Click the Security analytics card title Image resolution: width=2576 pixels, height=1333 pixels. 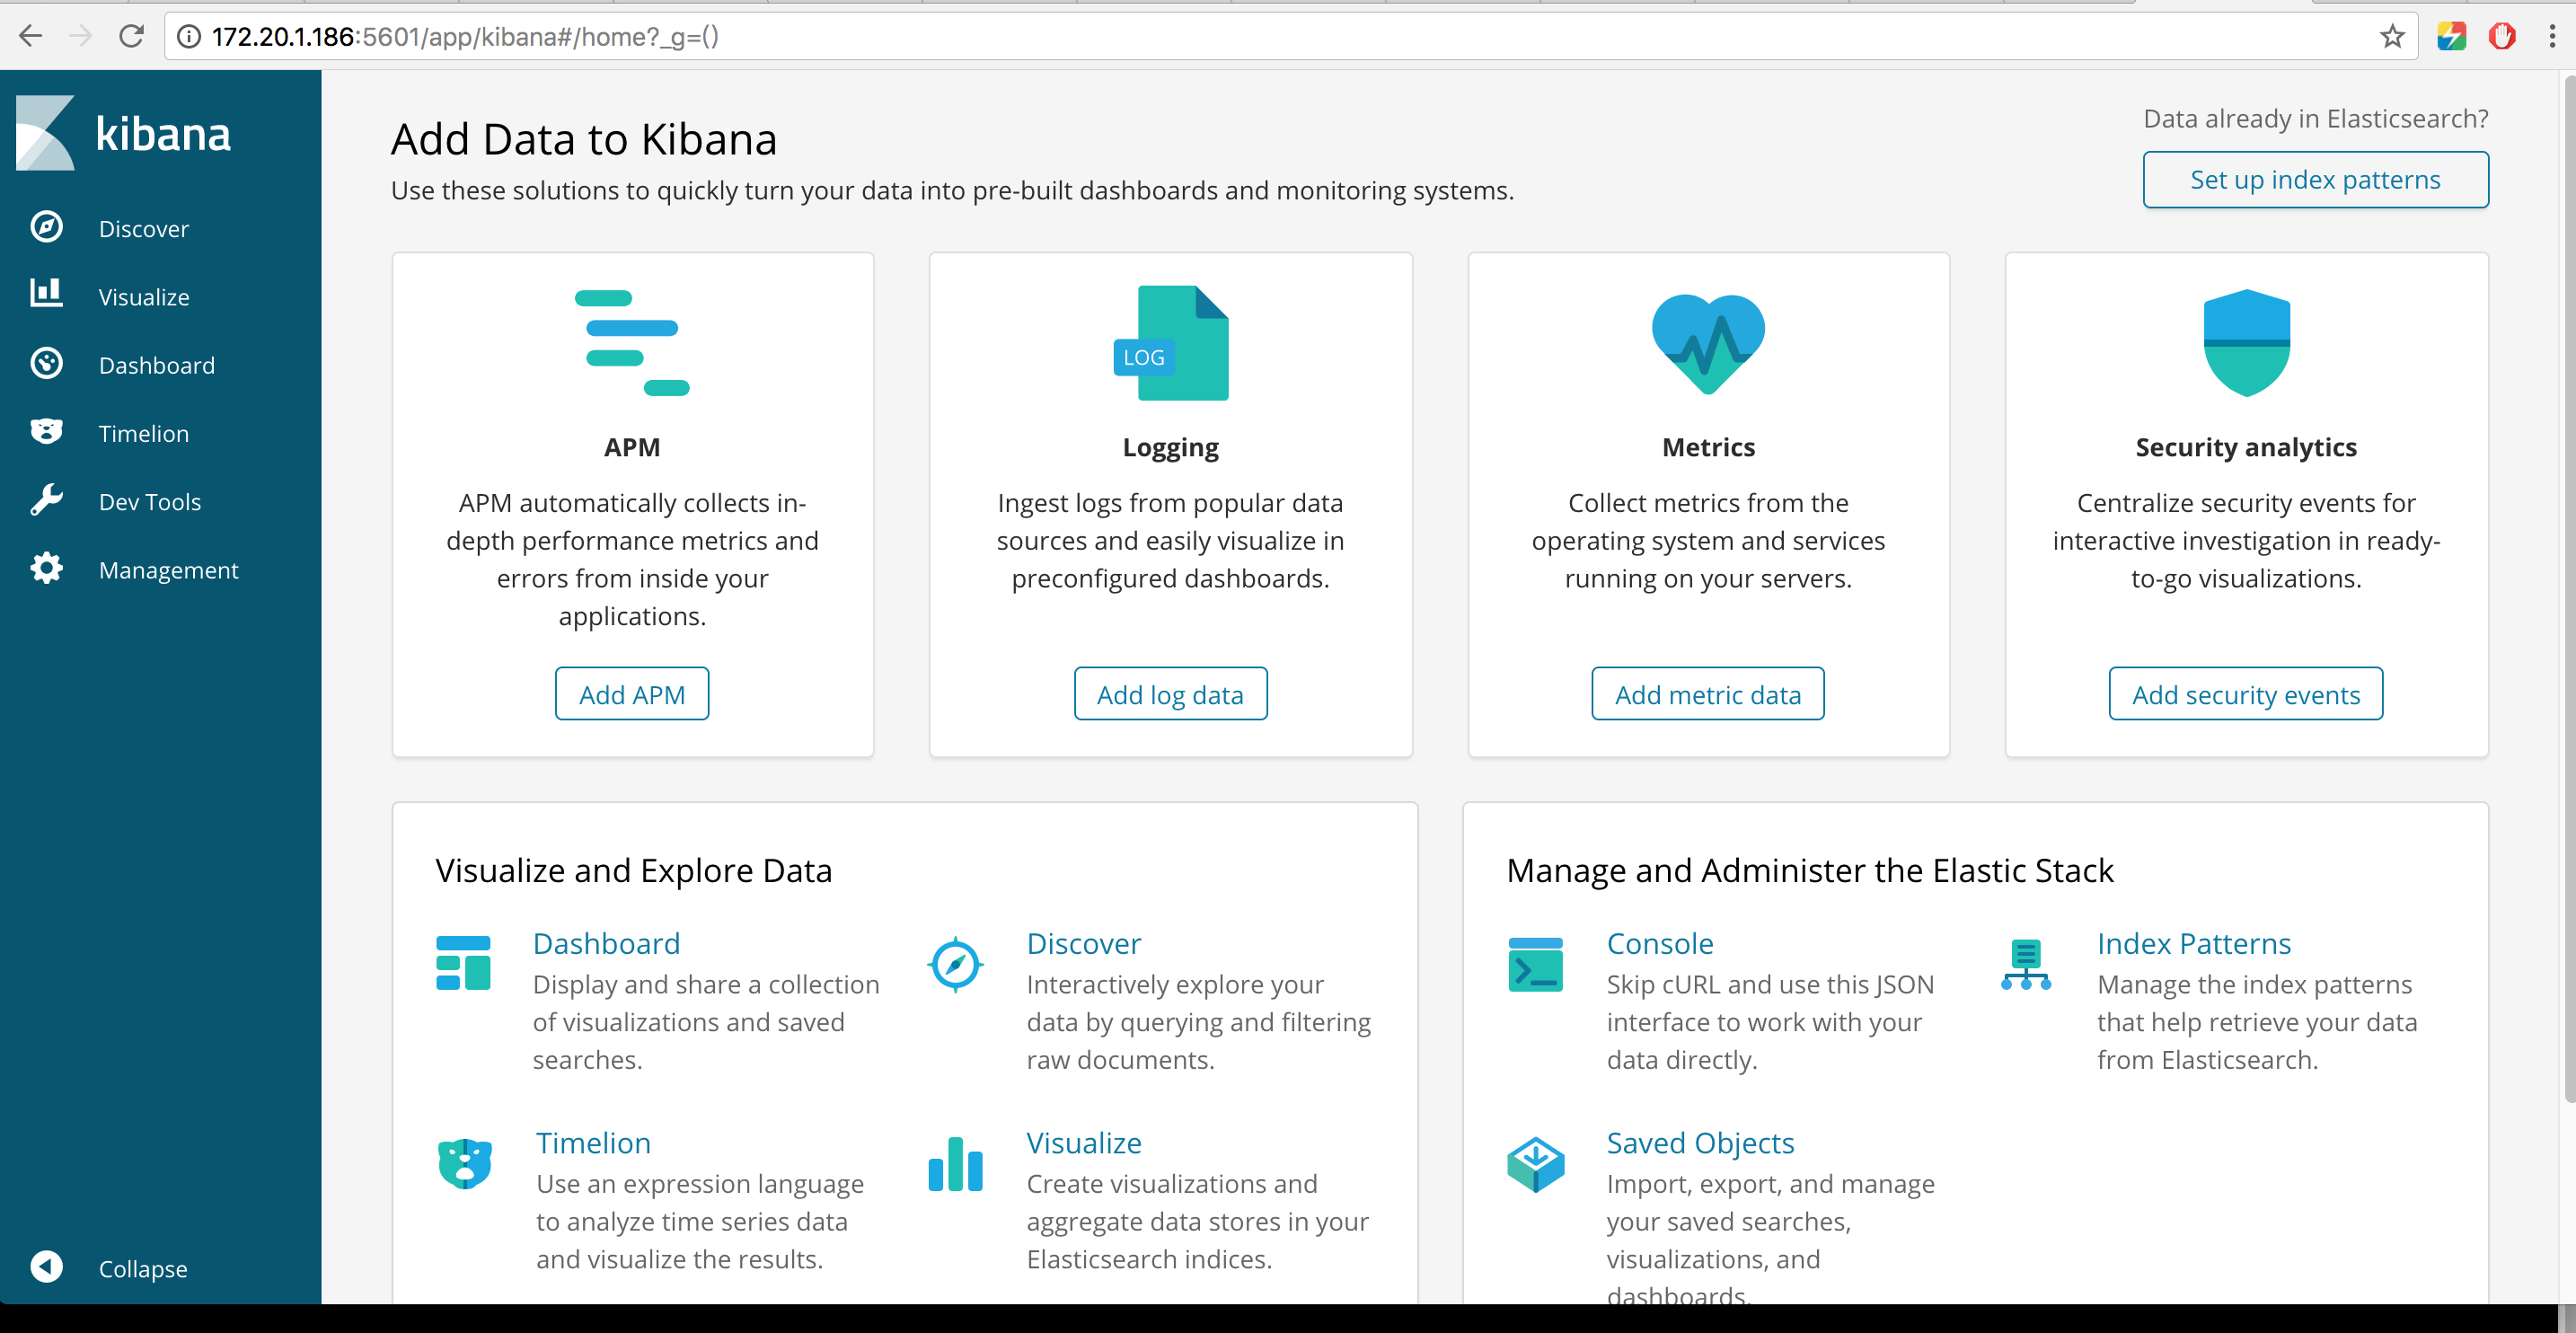tap(2246, 447)
